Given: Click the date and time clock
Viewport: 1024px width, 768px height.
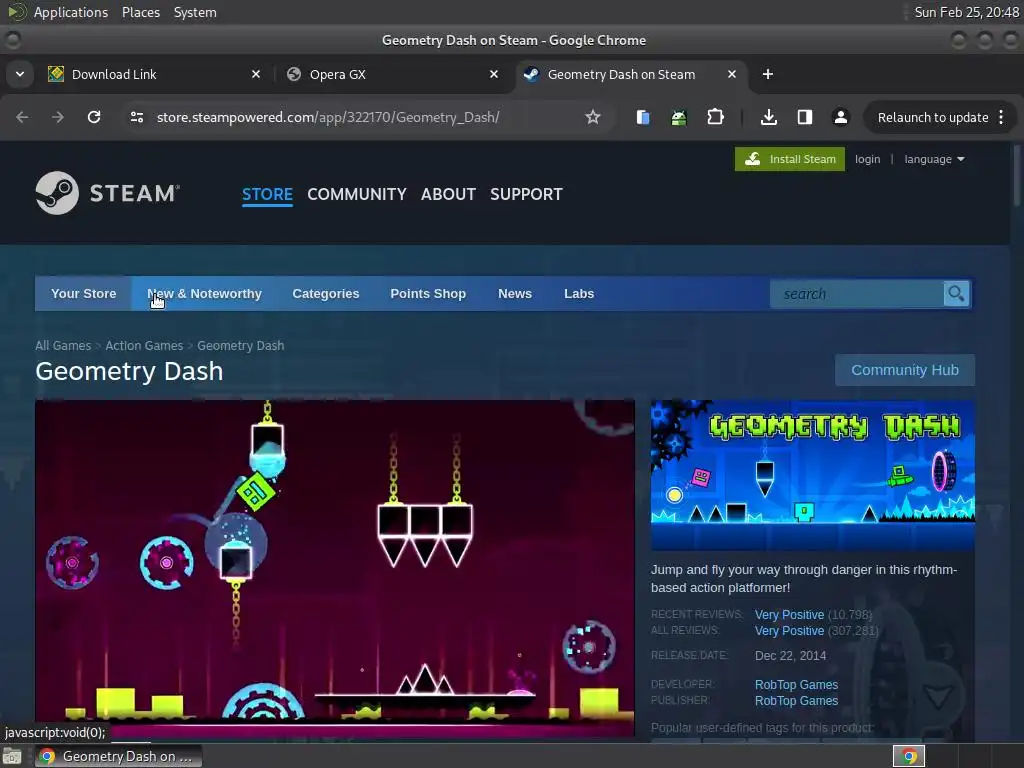Looking at the screenshot, I should pyautogui.click(x=967, y=12).
